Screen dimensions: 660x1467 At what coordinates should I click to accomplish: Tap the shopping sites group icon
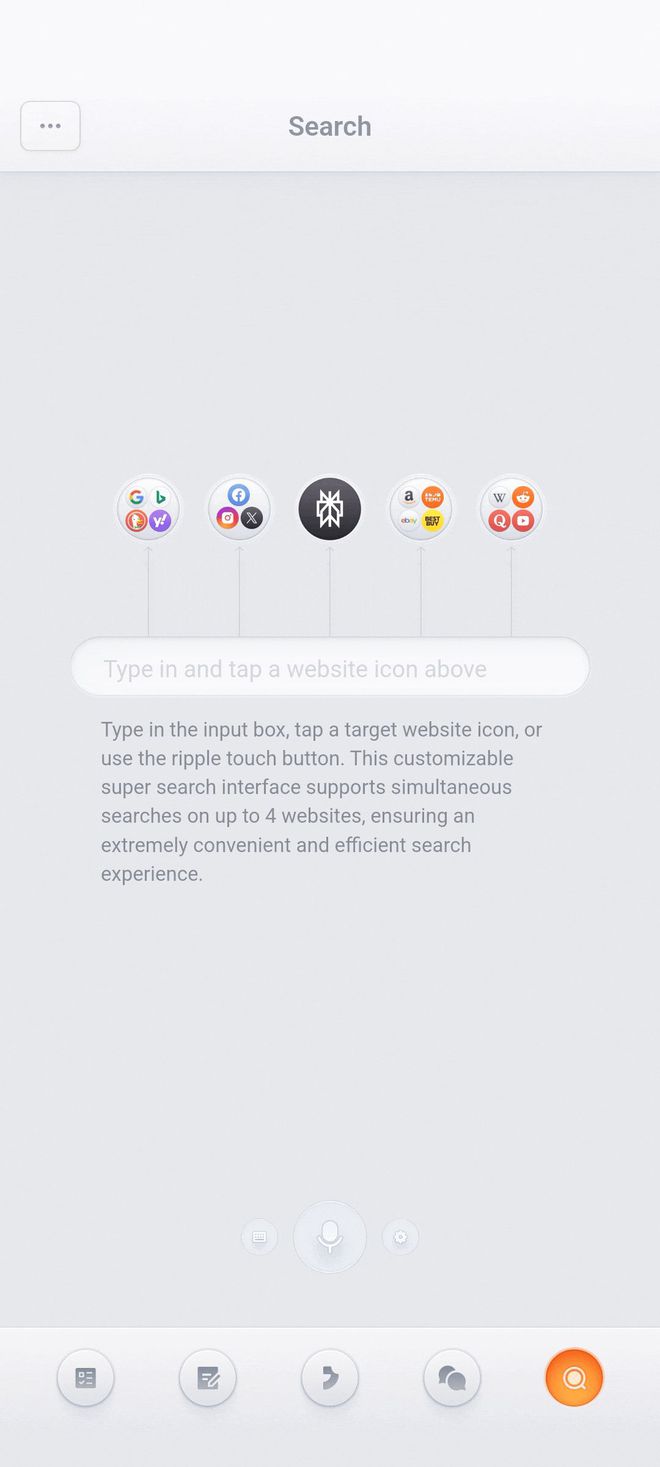(421, 509)
